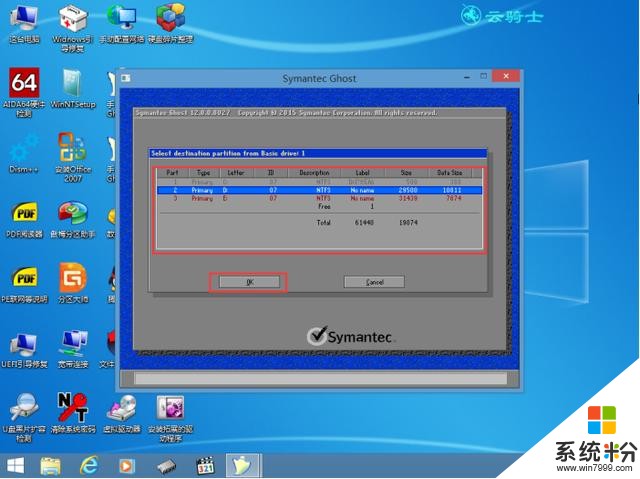
Task: Open 手动配置网络 desktop icon
Action: (122, 24)
